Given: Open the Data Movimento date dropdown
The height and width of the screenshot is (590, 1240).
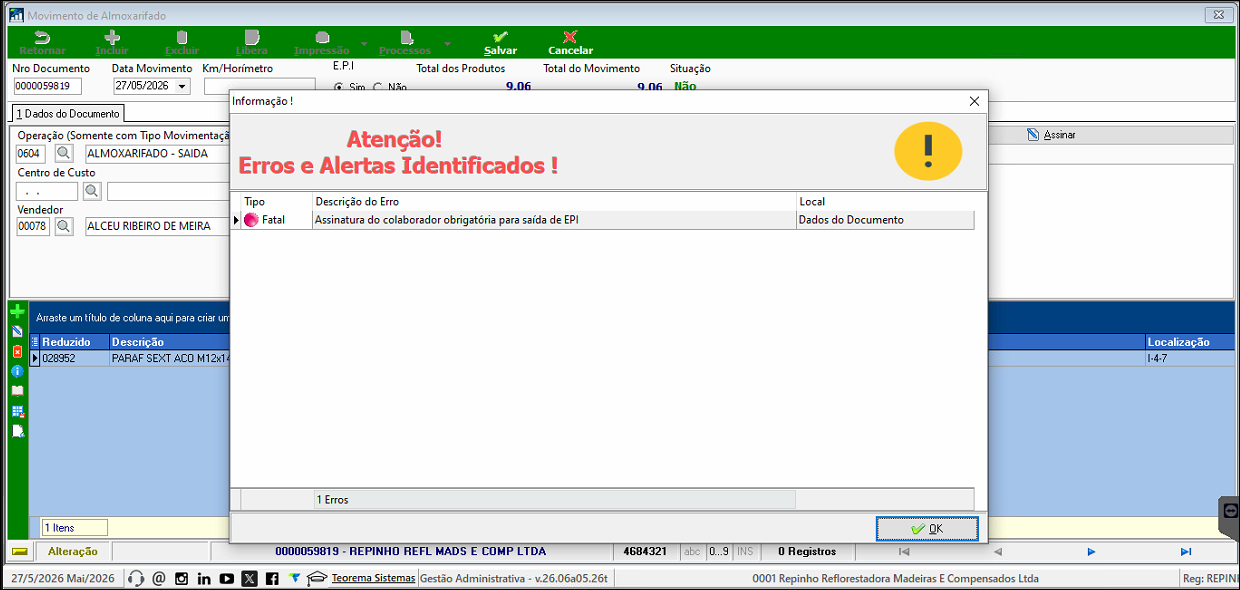Looking at the screenshot, I should tap(181, 86).
